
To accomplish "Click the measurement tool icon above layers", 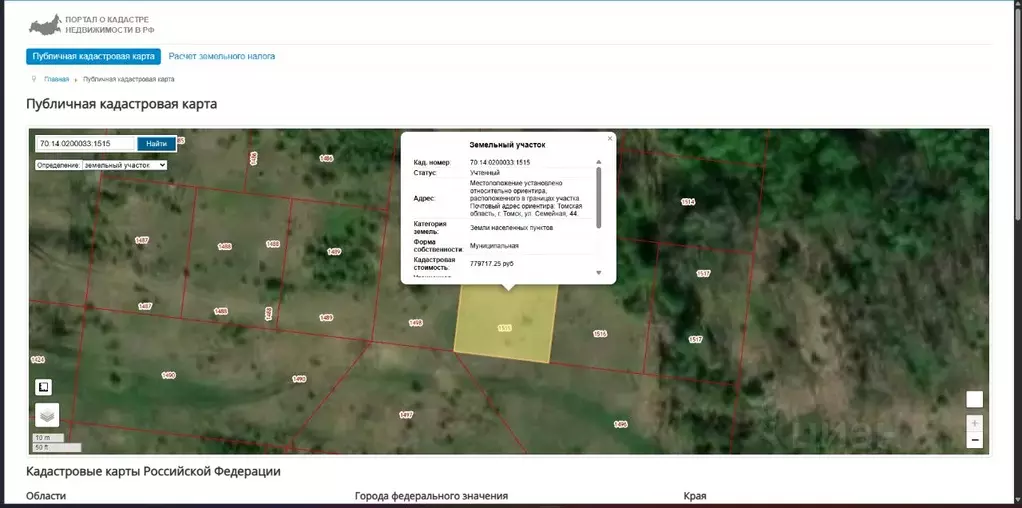I will (44, 387).
